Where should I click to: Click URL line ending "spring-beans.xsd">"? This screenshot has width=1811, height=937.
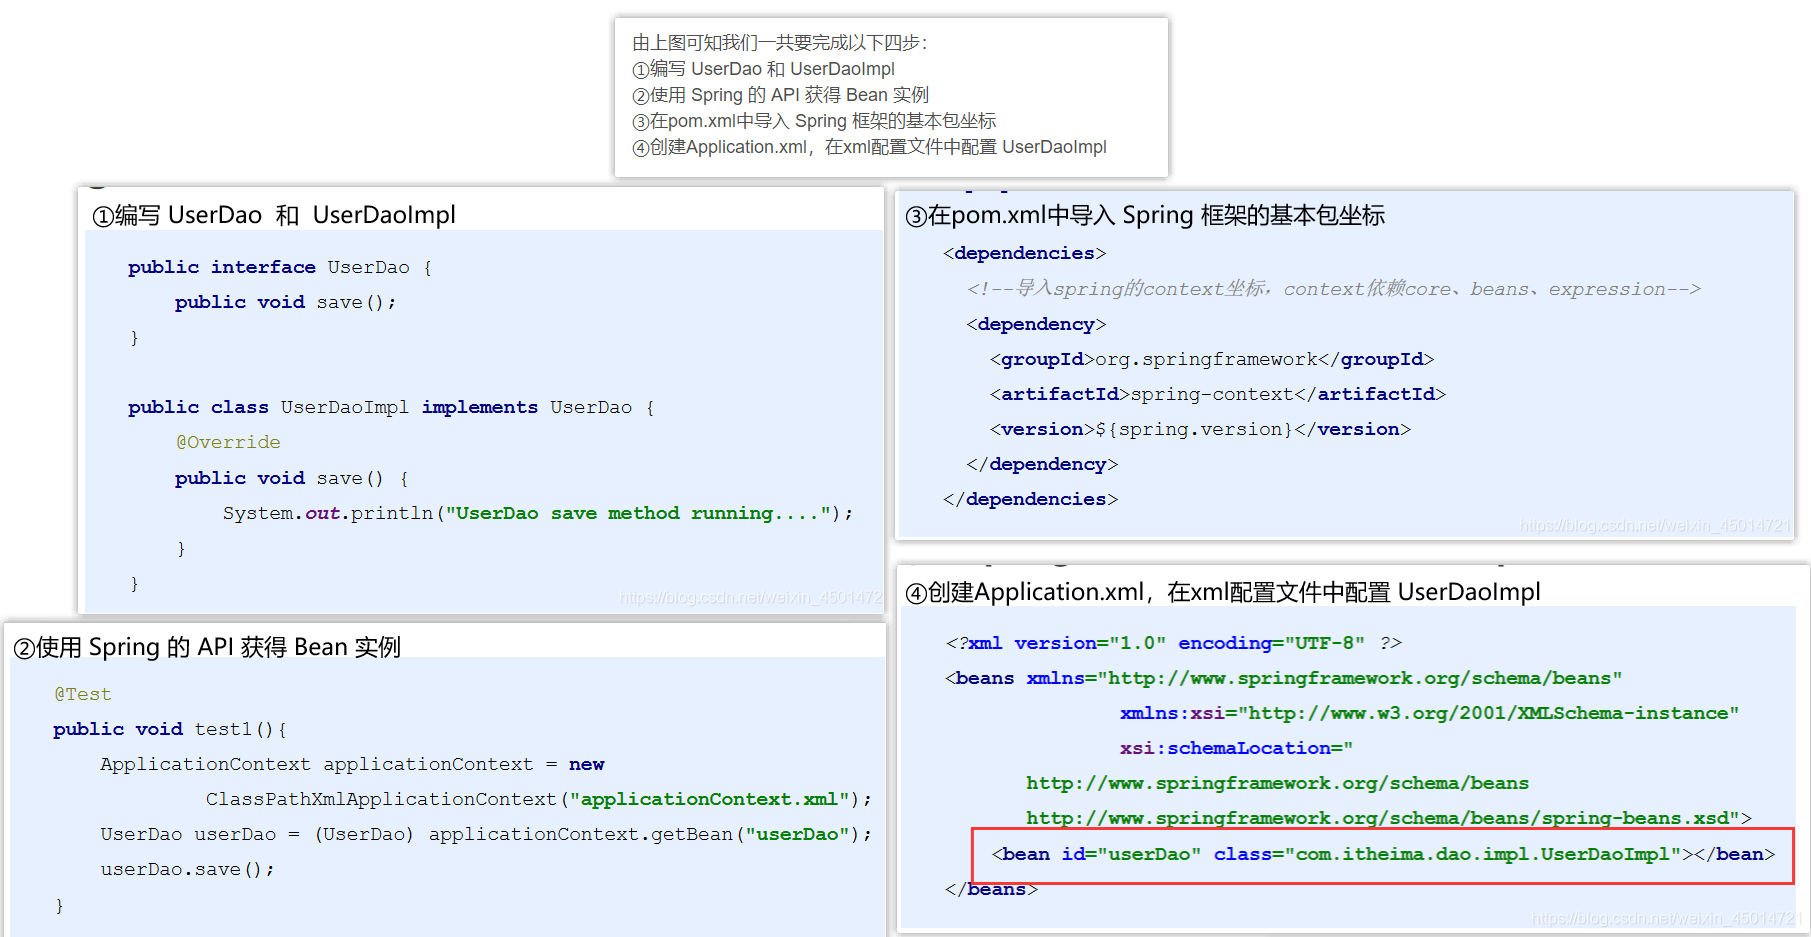click(x=1389, y=818)
